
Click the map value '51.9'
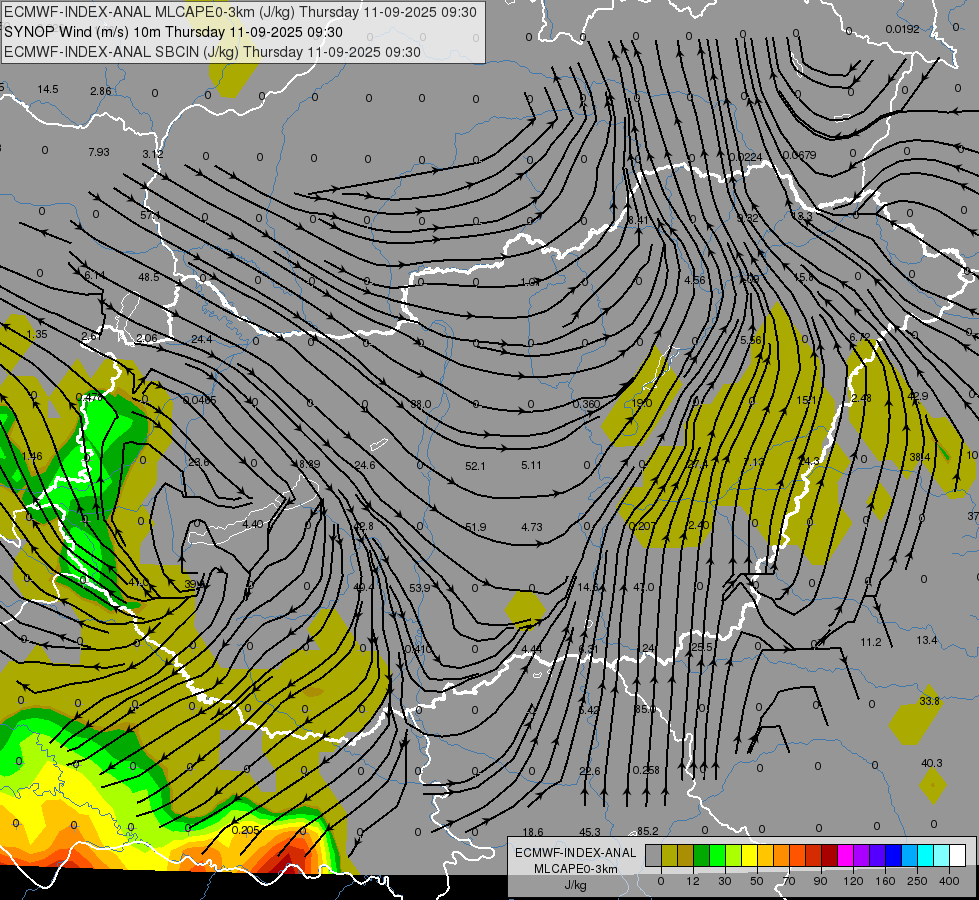476,527
